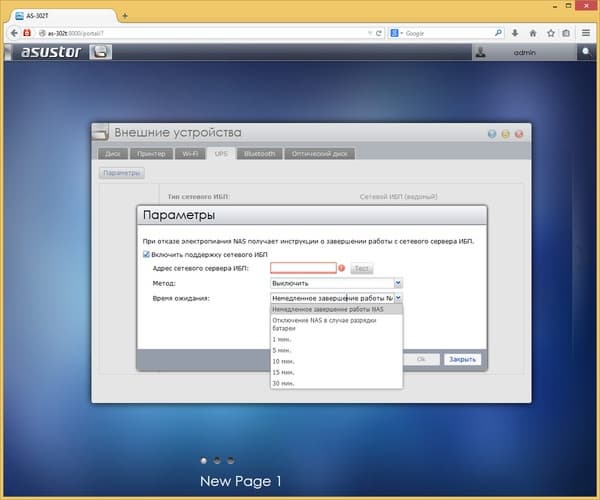Choose 5 мин. wait time option

336,350
